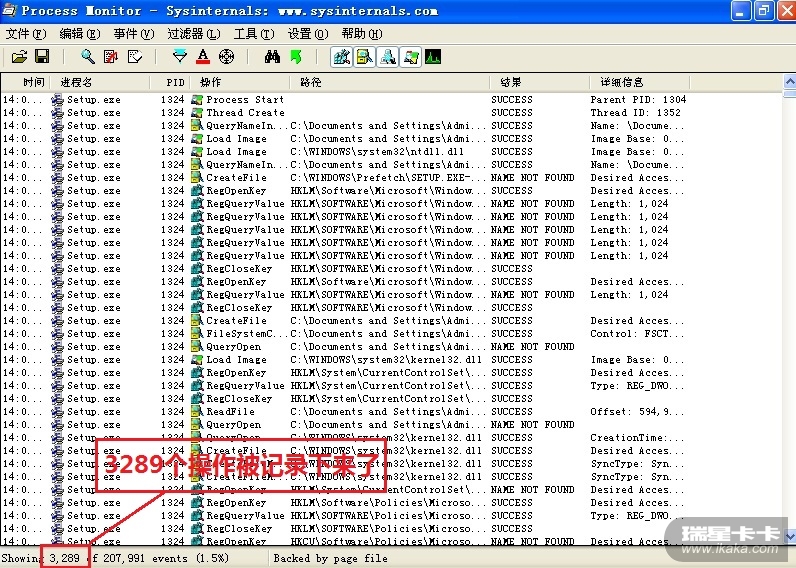Screen dimensions: 796x568
Task: Open the 过滤器(L) menu
Action: (x=194, y=34)
